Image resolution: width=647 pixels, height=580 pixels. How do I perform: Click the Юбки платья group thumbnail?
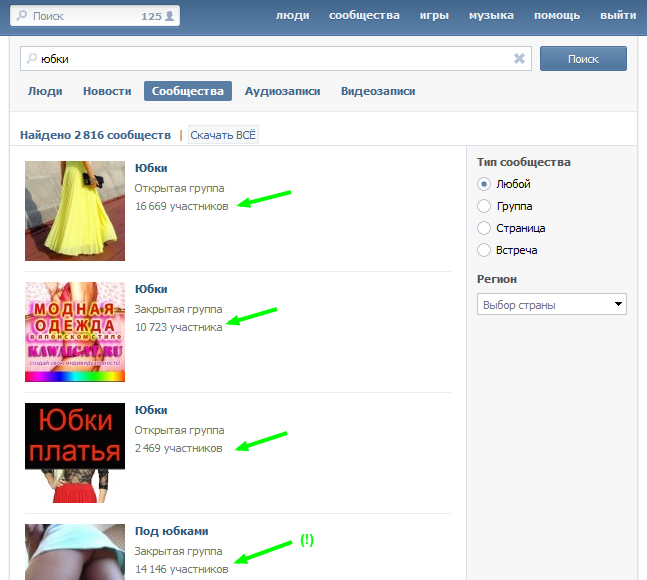(x=75, y=453)
